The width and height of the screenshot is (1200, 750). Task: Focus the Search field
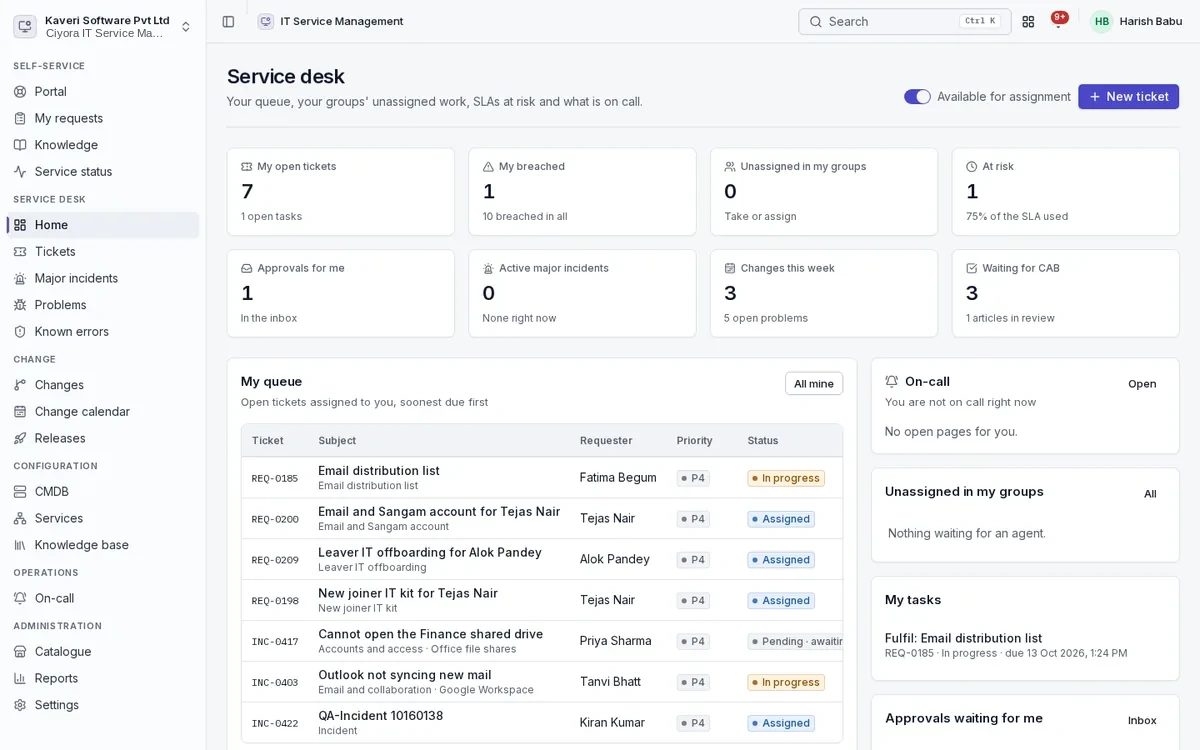pos(905,21)
